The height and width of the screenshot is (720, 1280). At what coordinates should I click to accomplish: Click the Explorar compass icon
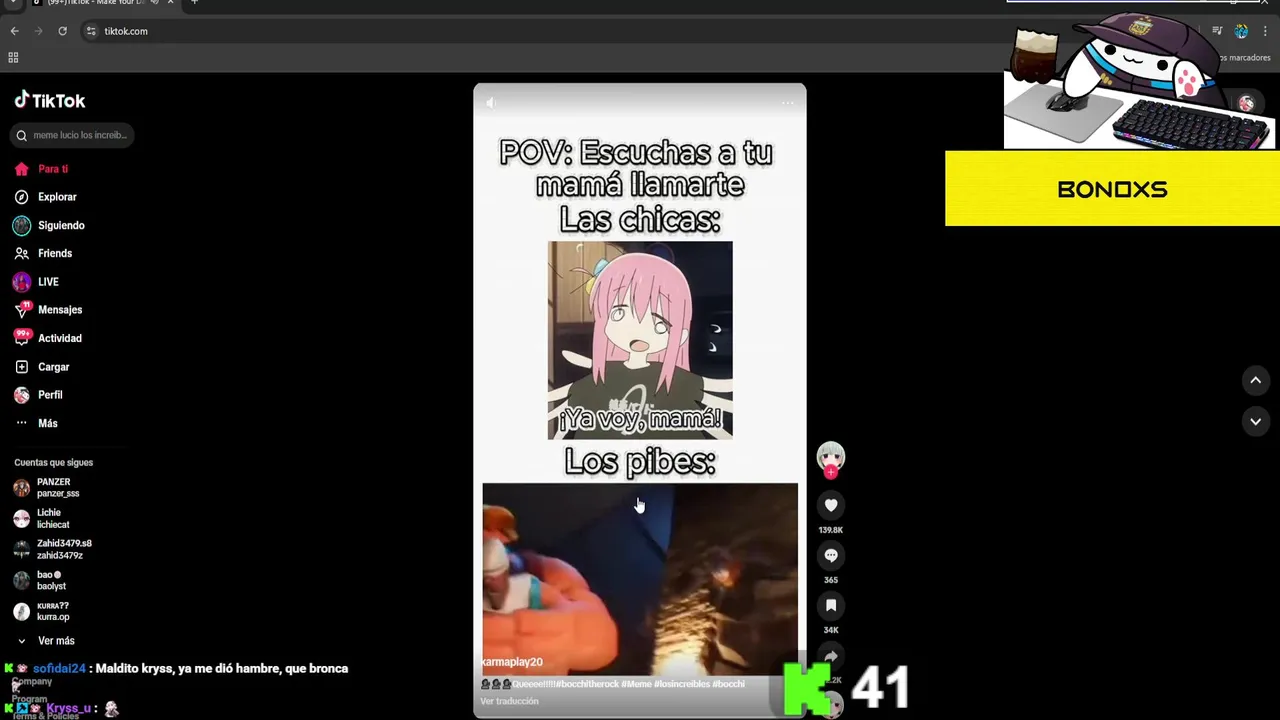[22, 197]
